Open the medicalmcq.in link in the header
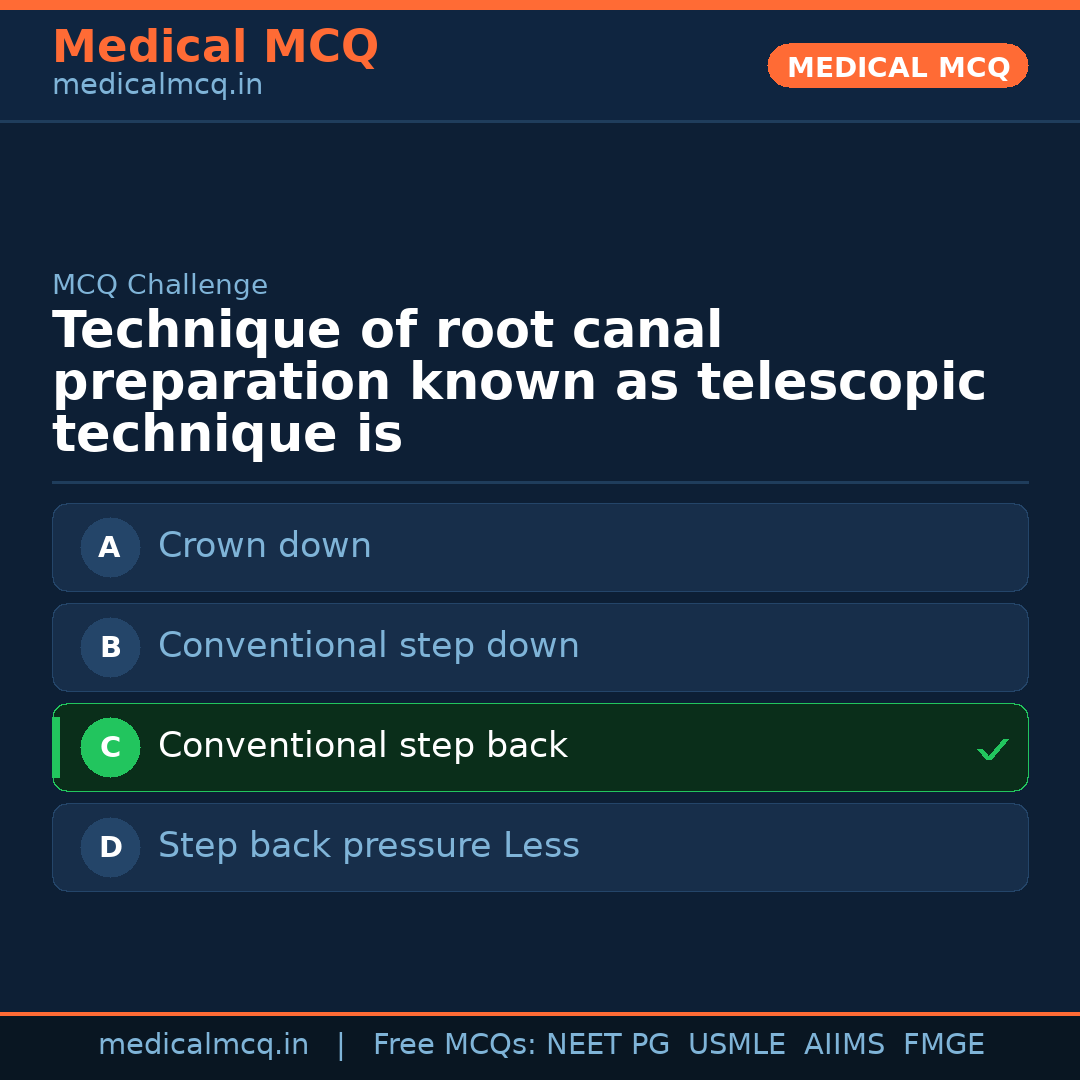This screenshot has height=1080, width=1080. [157, 86]
